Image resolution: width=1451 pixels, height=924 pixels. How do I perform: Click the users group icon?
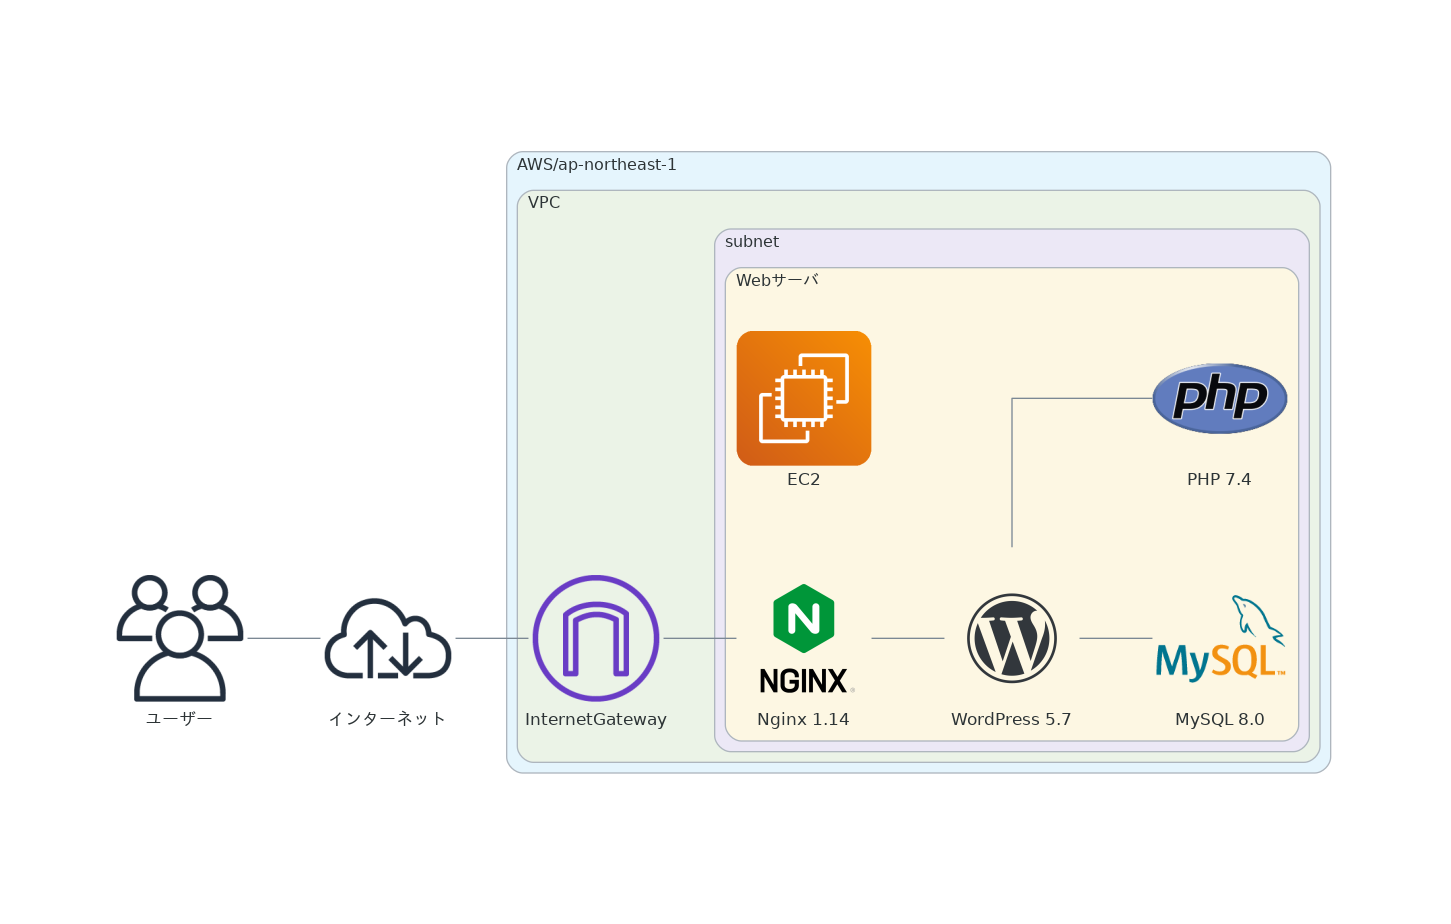180,638
